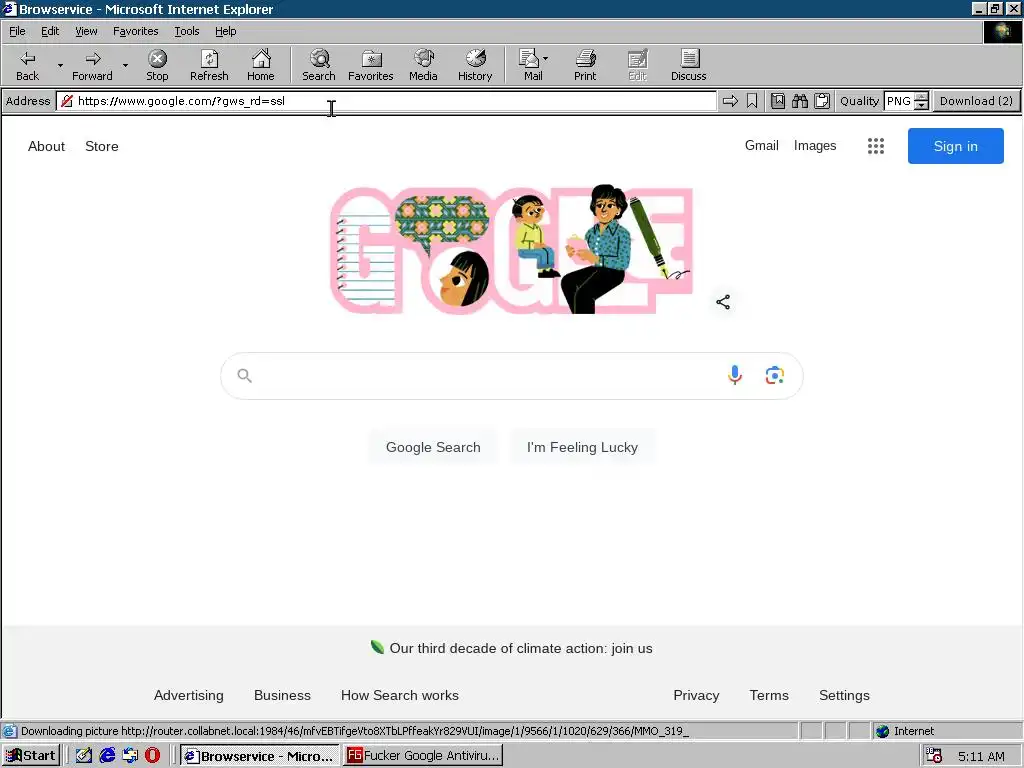Click the insecure page icon in address bar
This screenshot has width=1024, height=768.
[67, 101]
